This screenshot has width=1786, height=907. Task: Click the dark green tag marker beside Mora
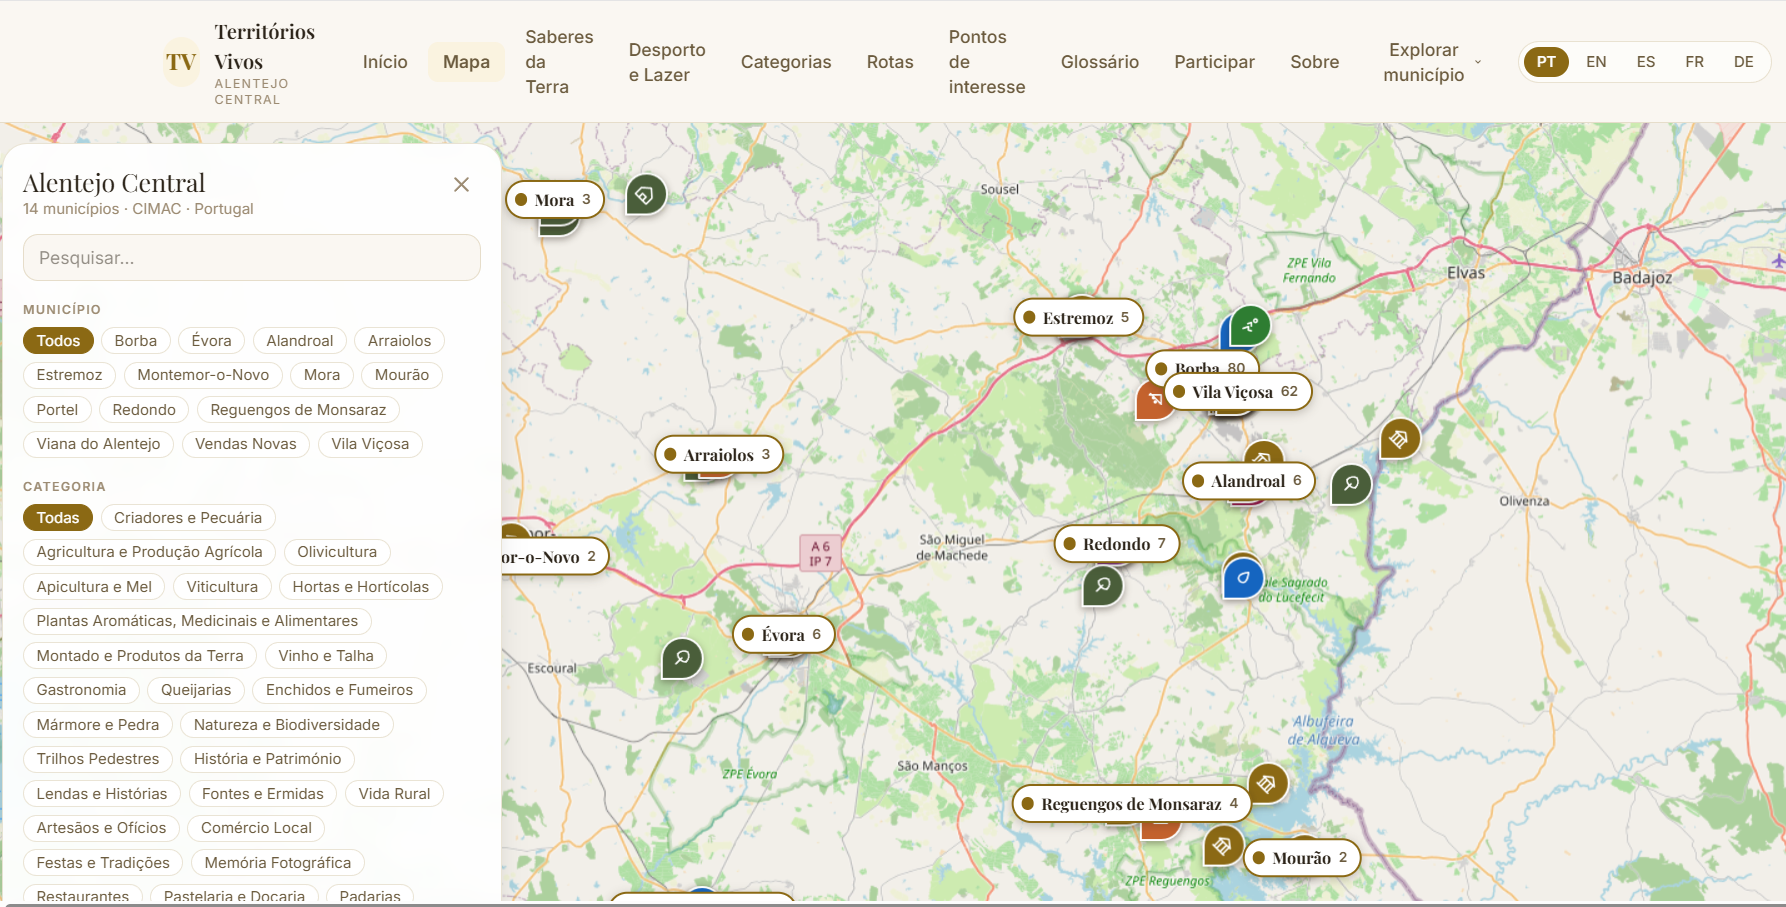[x=646, y=195]
